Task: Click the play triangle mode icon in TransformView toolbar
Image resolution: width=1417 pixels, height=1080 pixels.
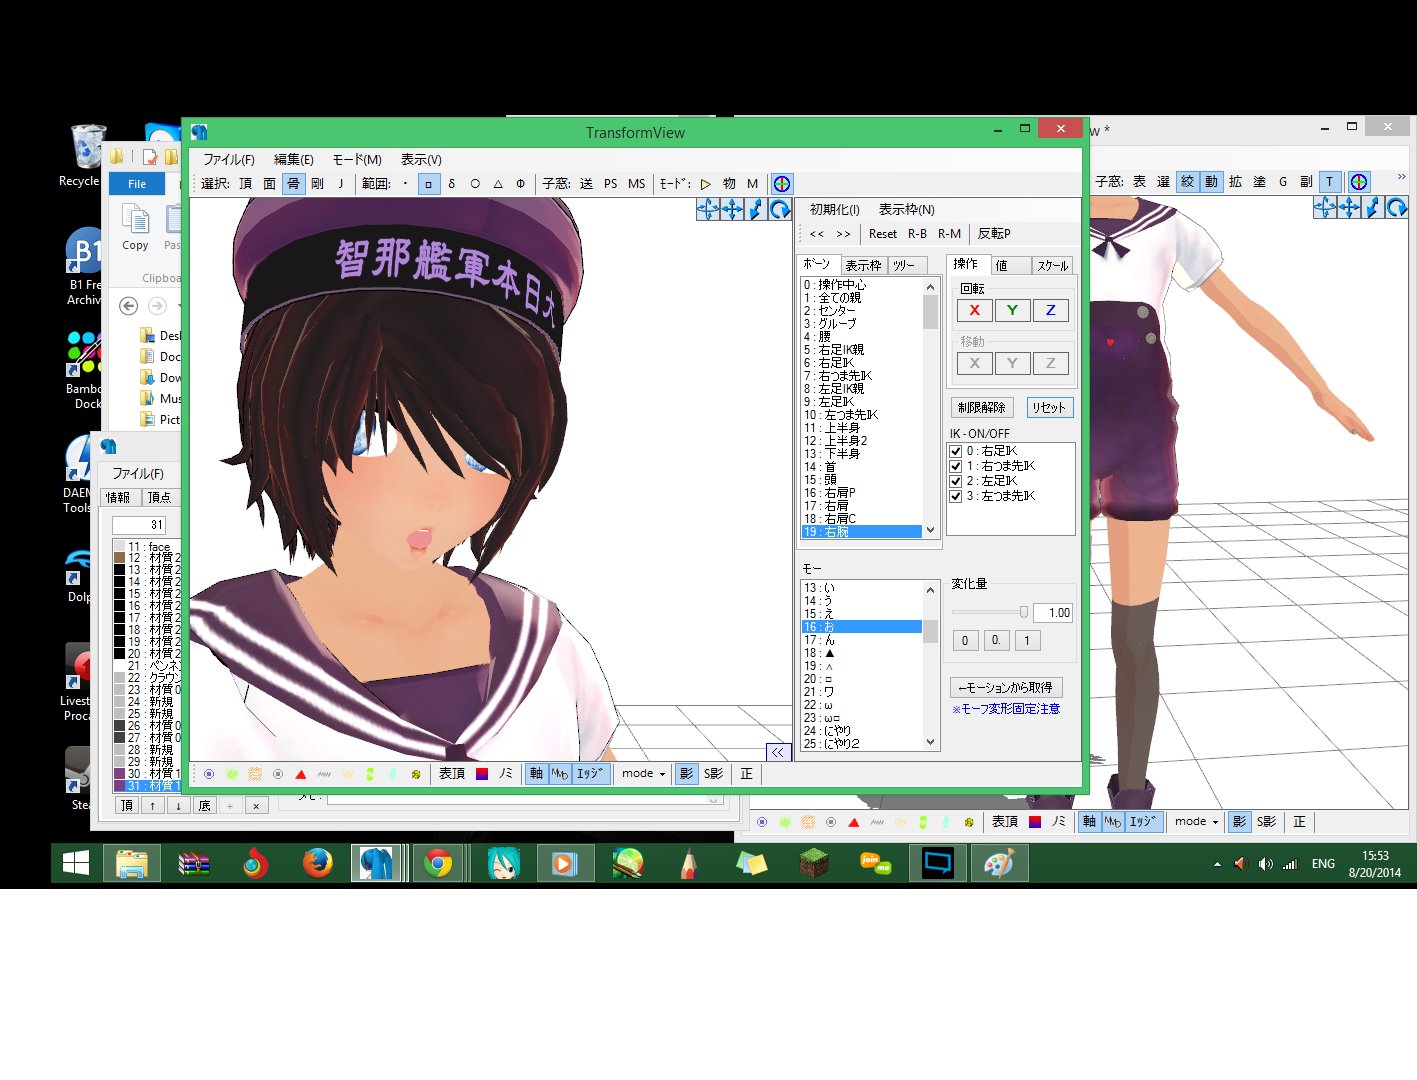Action: (x=706, y=184)
